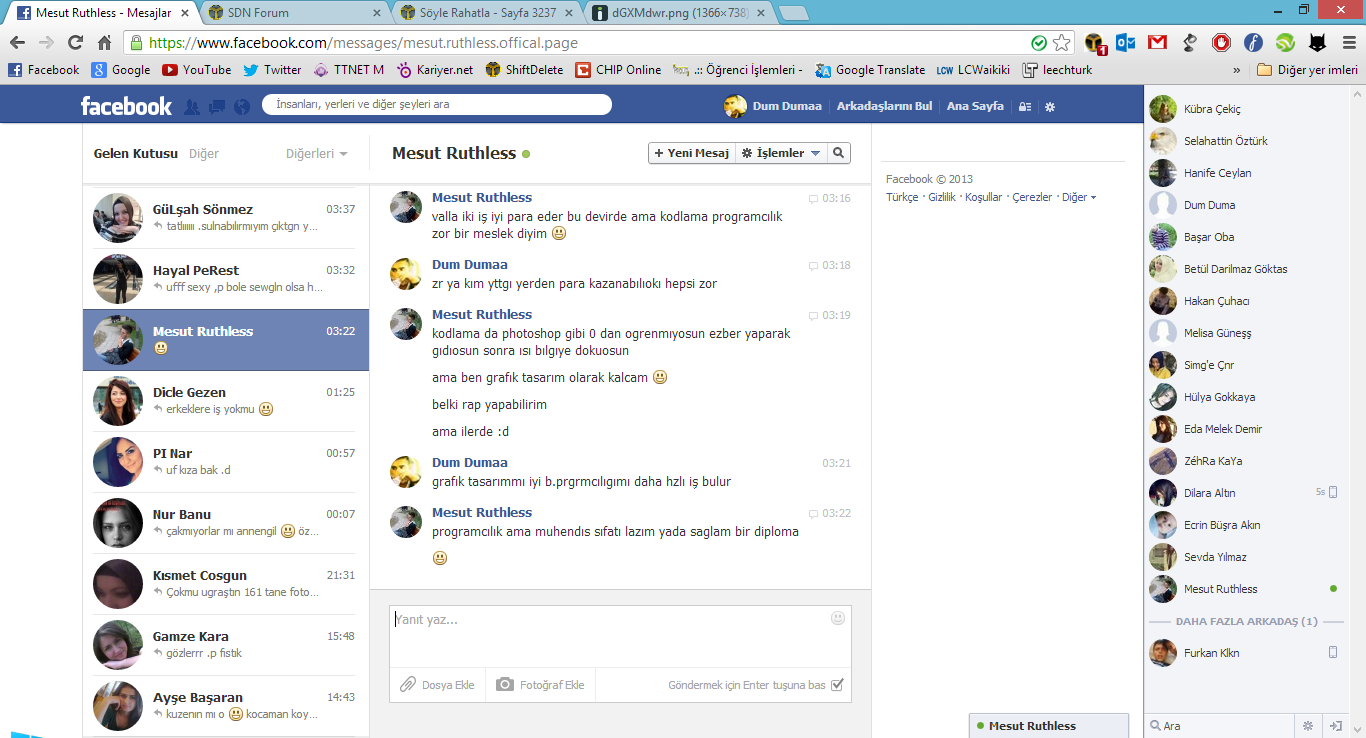Select the Diğer messages tab
This screenshot has width=1366, height=738.
coord(204,154)
